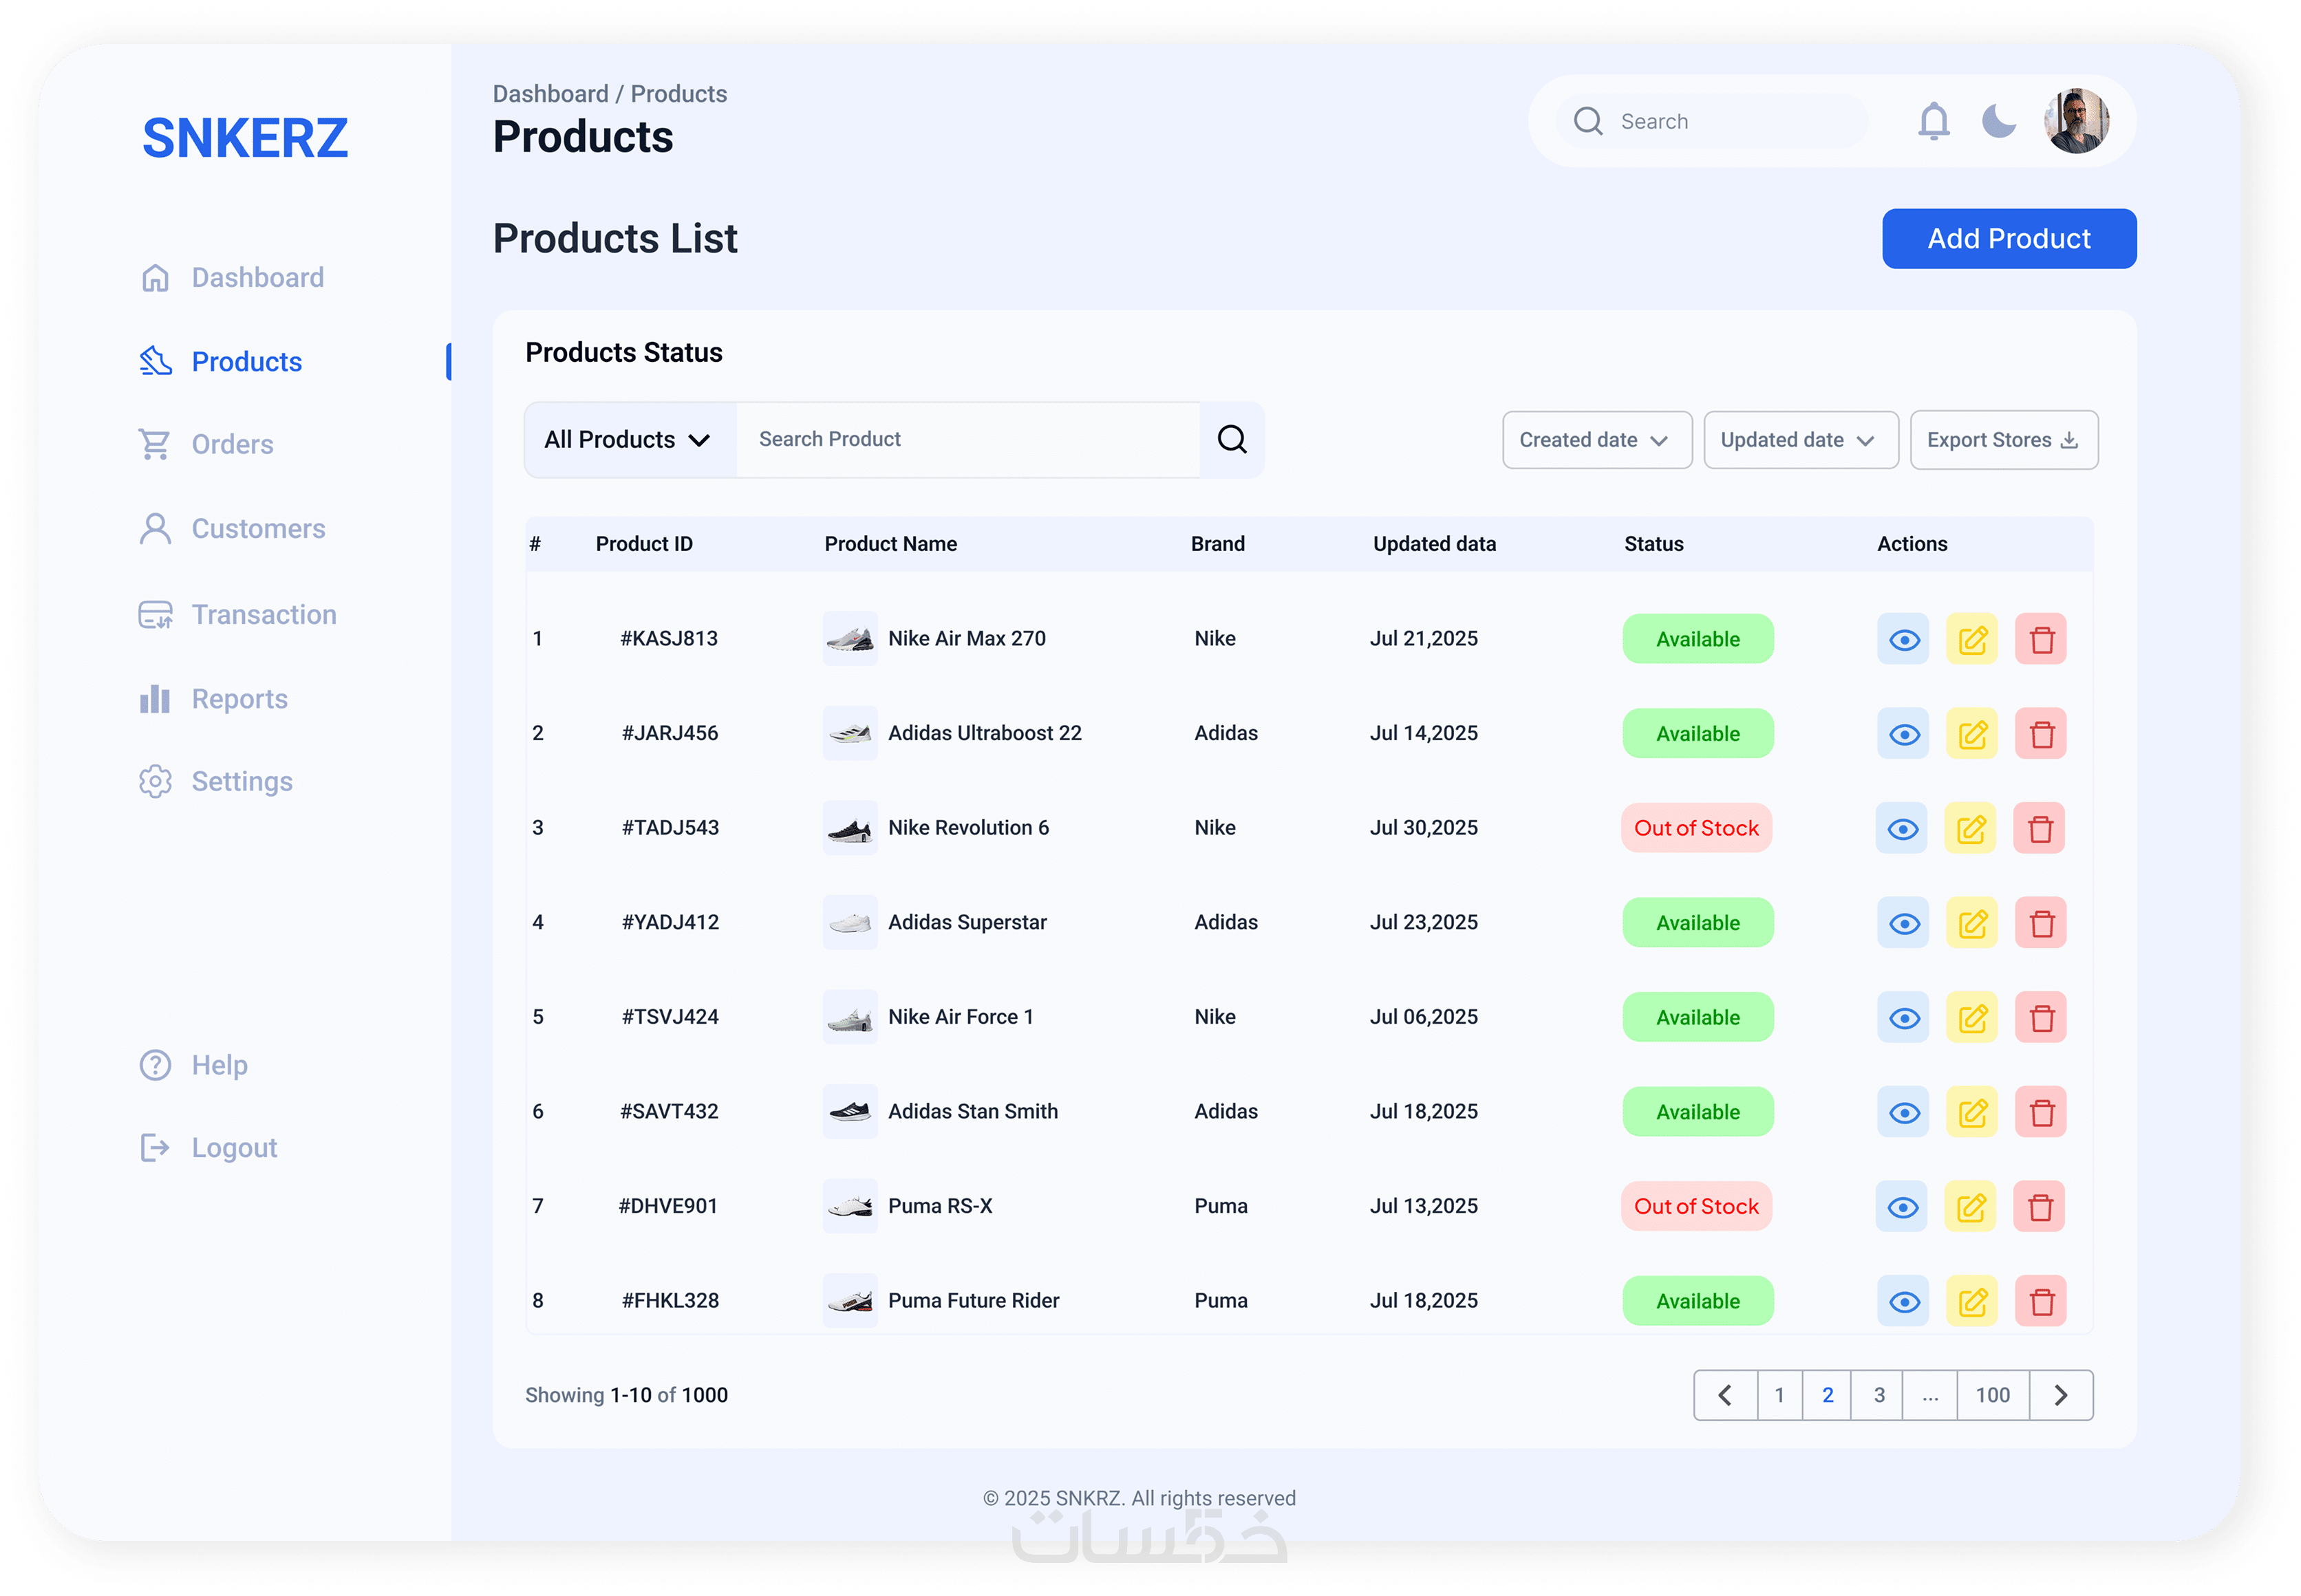Edit the Nike Revolution 6 product
The width and height of the screenshot is (2301, 1596).
pos(1970,828)
